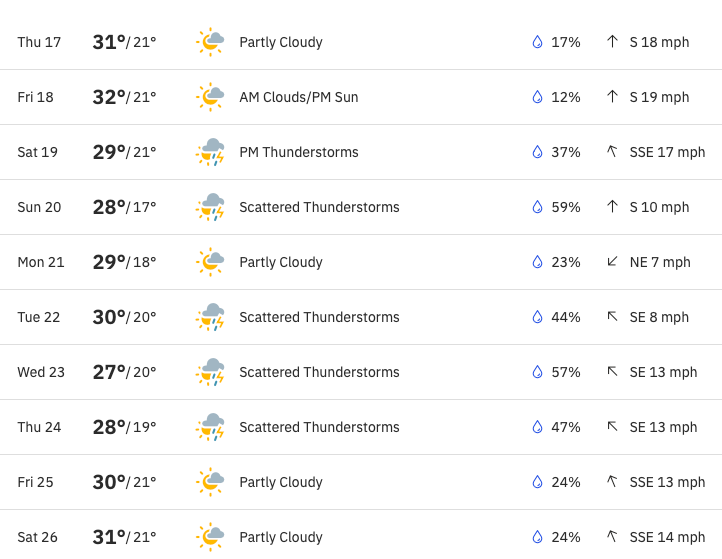Expand the Fri 18 forecast row
The width and height of the screenshot is (722, 559).
coord(361,97)
